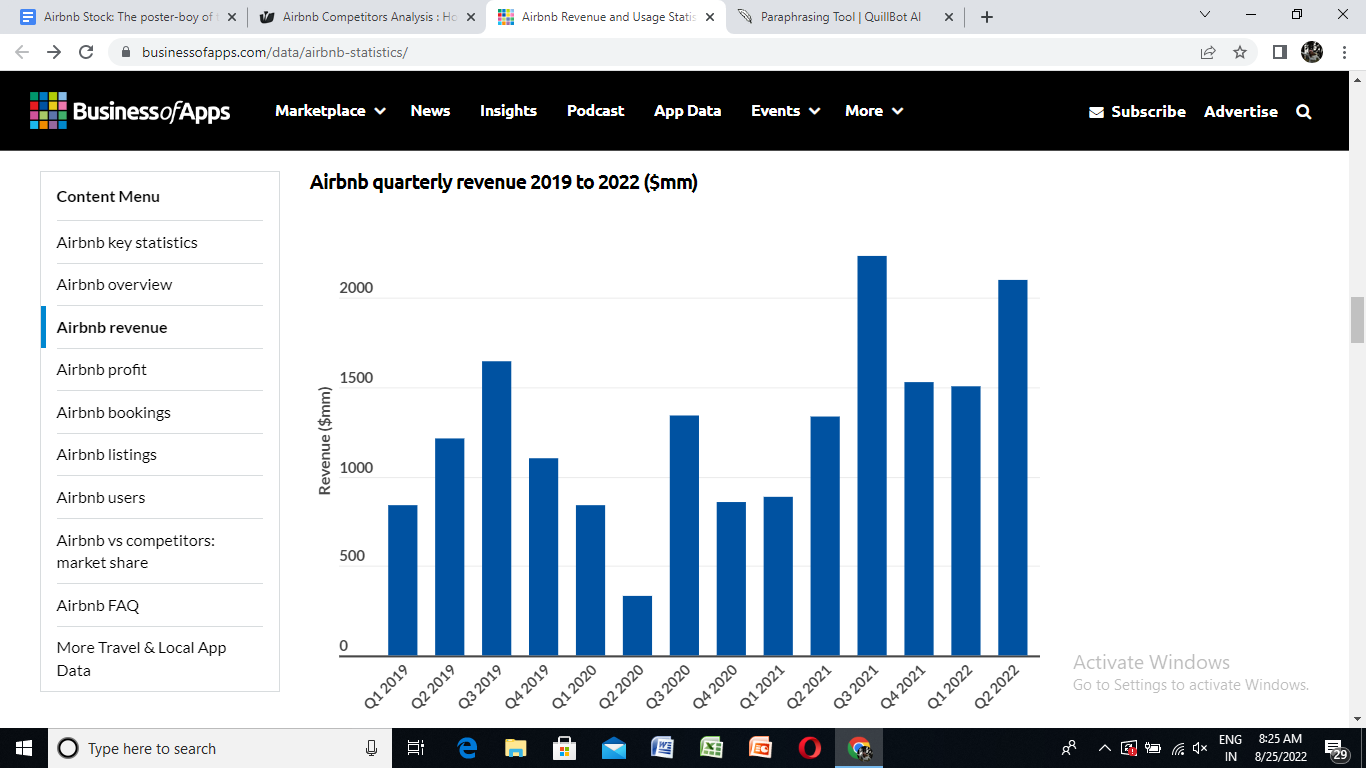The height and width of the screenshot is (768, 1366).
Task: Open Airbnb vs competitors market share link
Action: tap(136, 551)
